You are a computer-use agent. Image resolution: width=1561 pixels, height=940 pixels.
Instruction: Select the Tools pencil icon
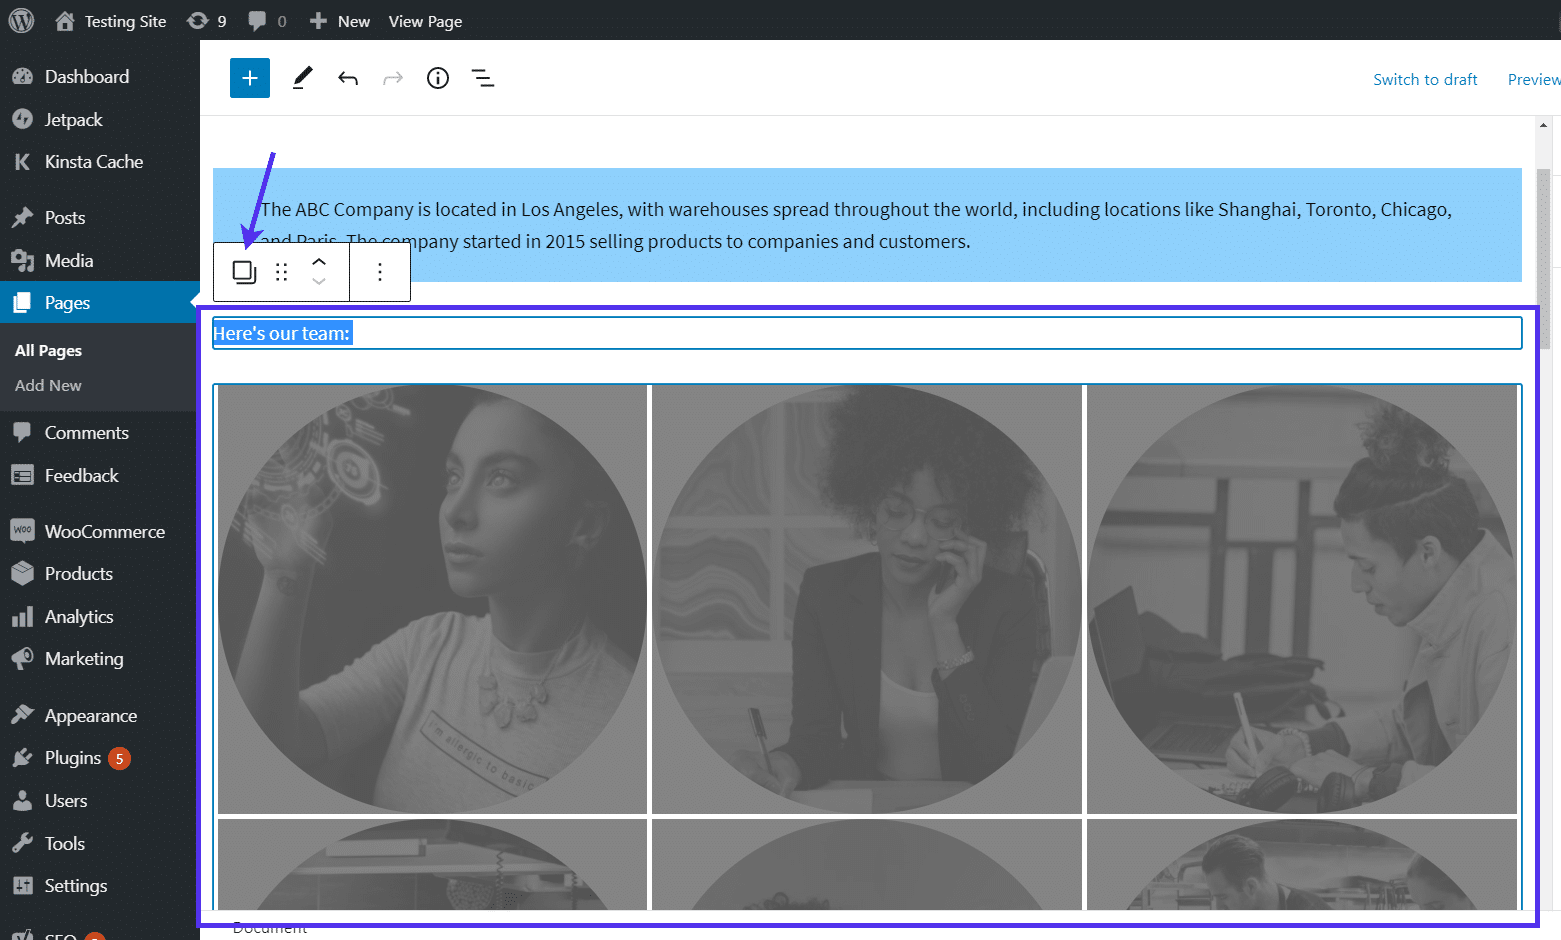[x=302, y=78]
